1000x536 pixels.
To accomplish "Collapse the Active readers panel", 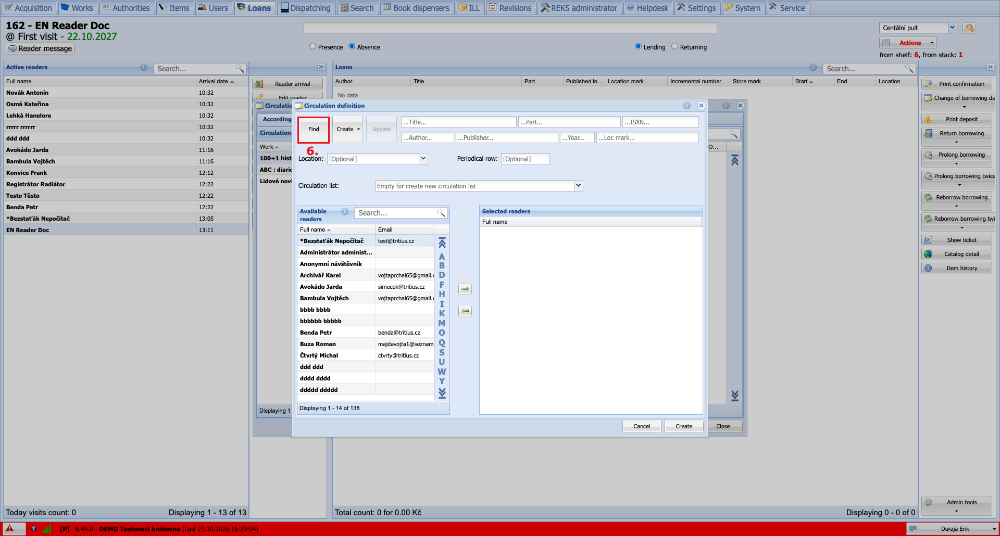I will (320, 67).
